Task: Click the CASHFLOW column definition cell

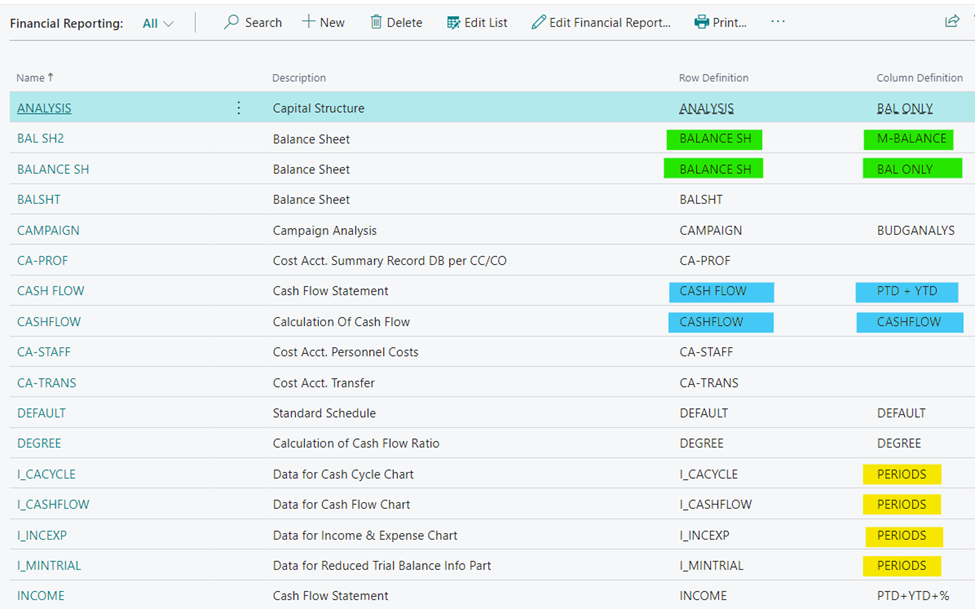Action: 910,322
